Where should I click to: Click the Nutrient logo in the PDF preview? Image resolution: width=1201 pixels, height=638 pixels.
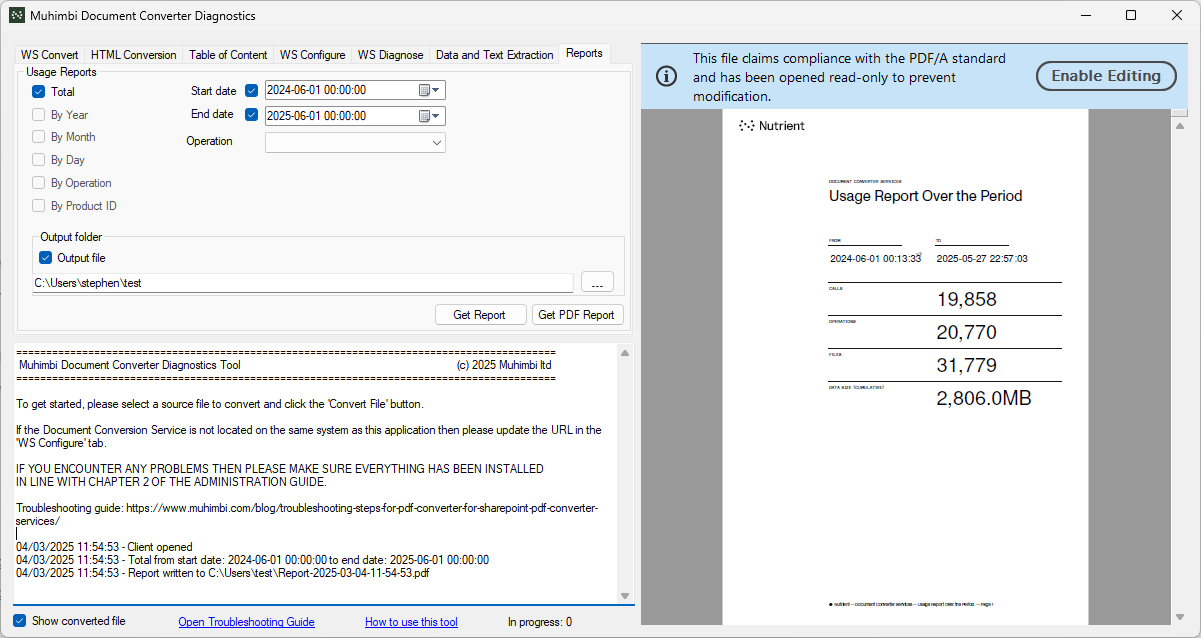coord(771,126)
